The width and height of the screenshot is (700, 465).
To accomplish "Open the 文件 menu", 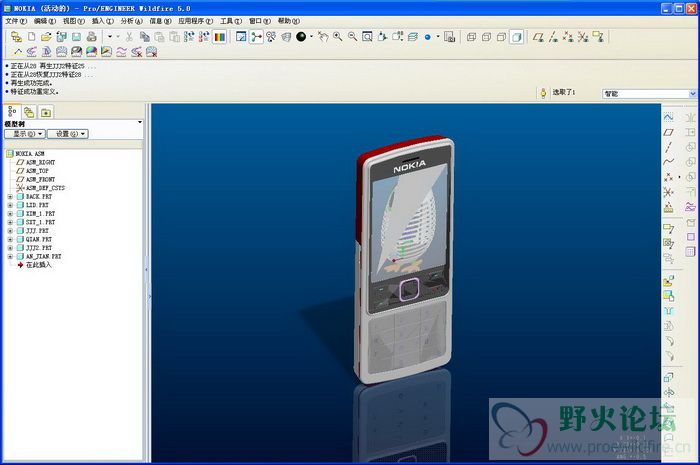I will tap(16, 21).
